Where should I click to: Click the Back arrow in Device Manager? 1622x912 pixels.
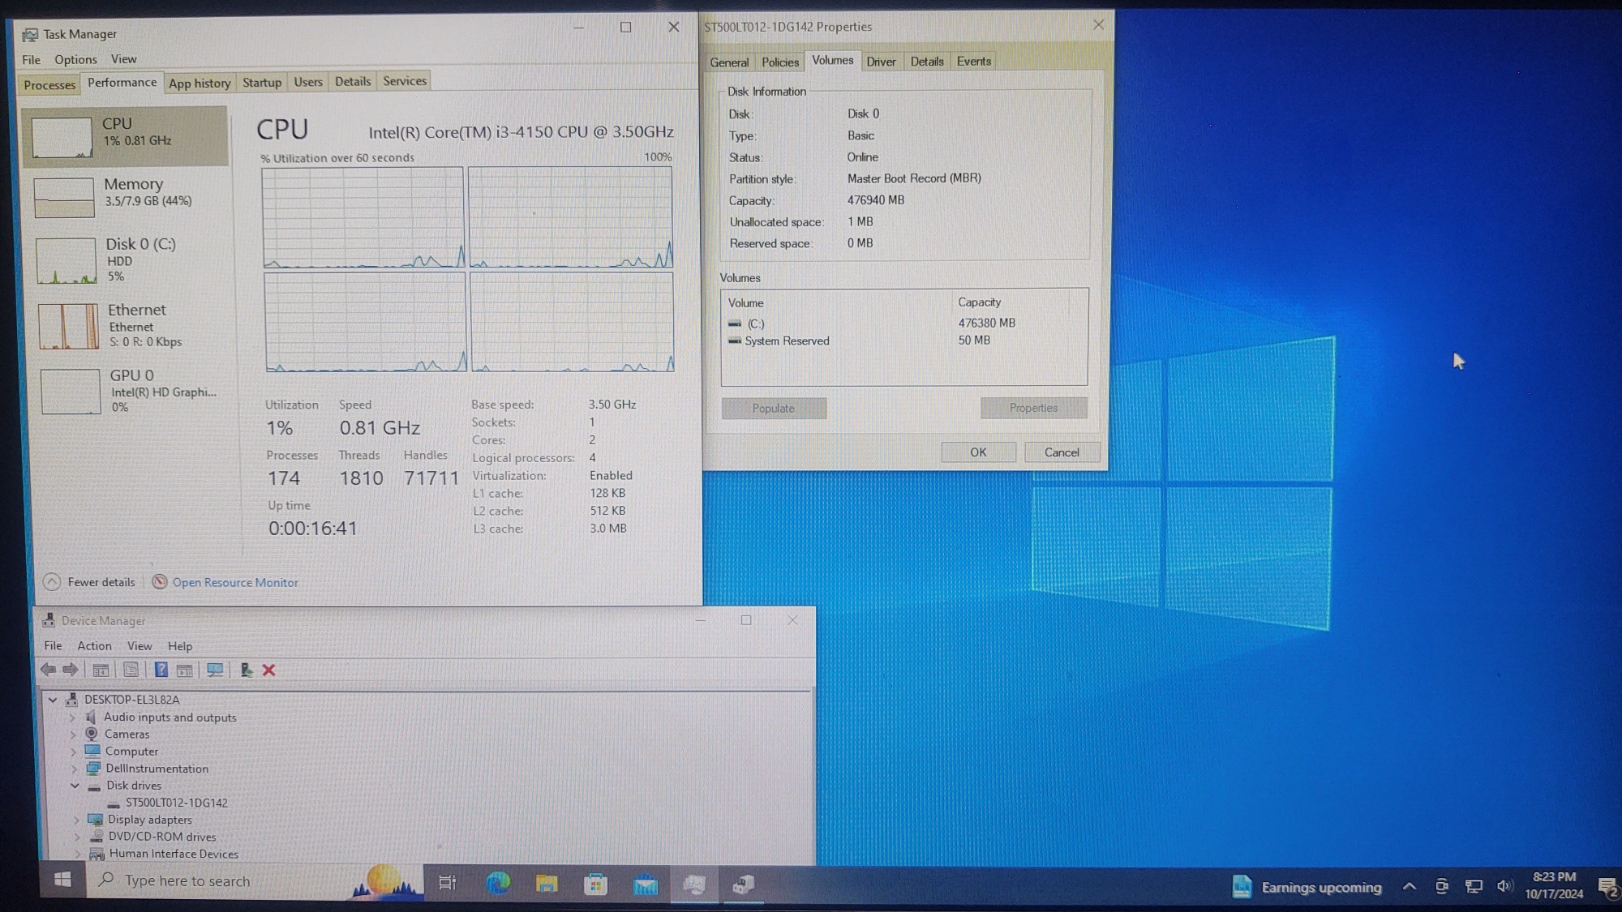(48, 670)
